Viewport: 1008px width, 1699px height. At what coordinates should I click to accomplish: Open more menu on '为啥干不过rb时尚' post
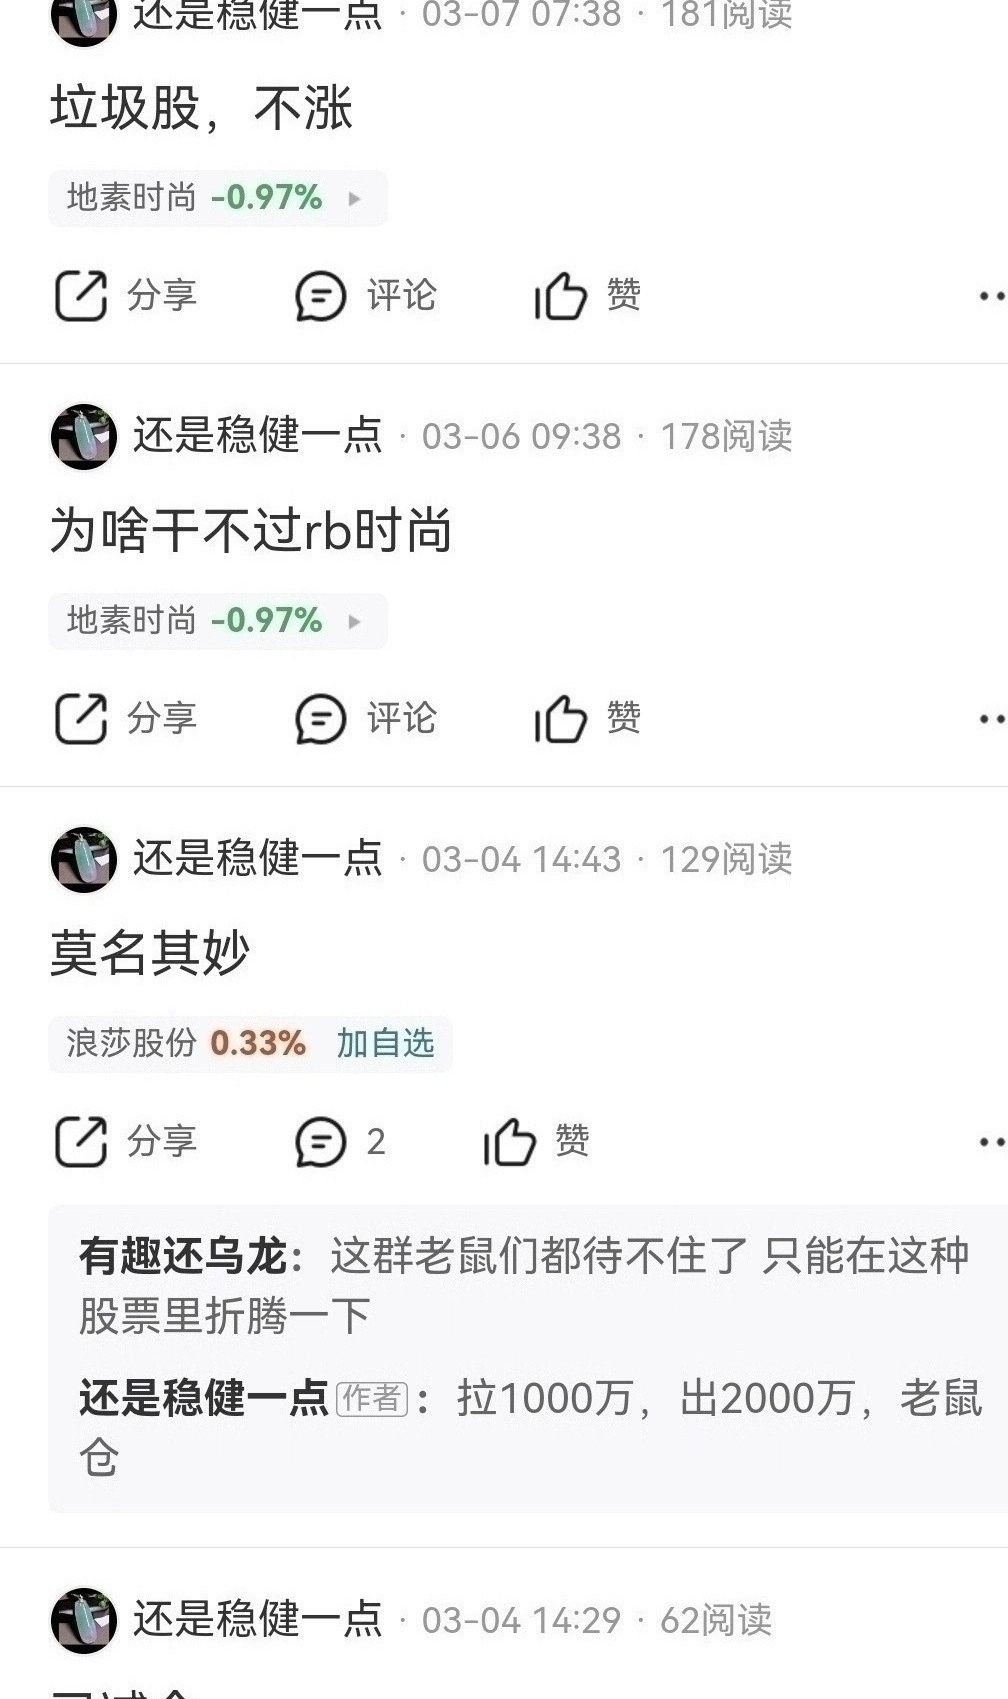coord(991,719)
